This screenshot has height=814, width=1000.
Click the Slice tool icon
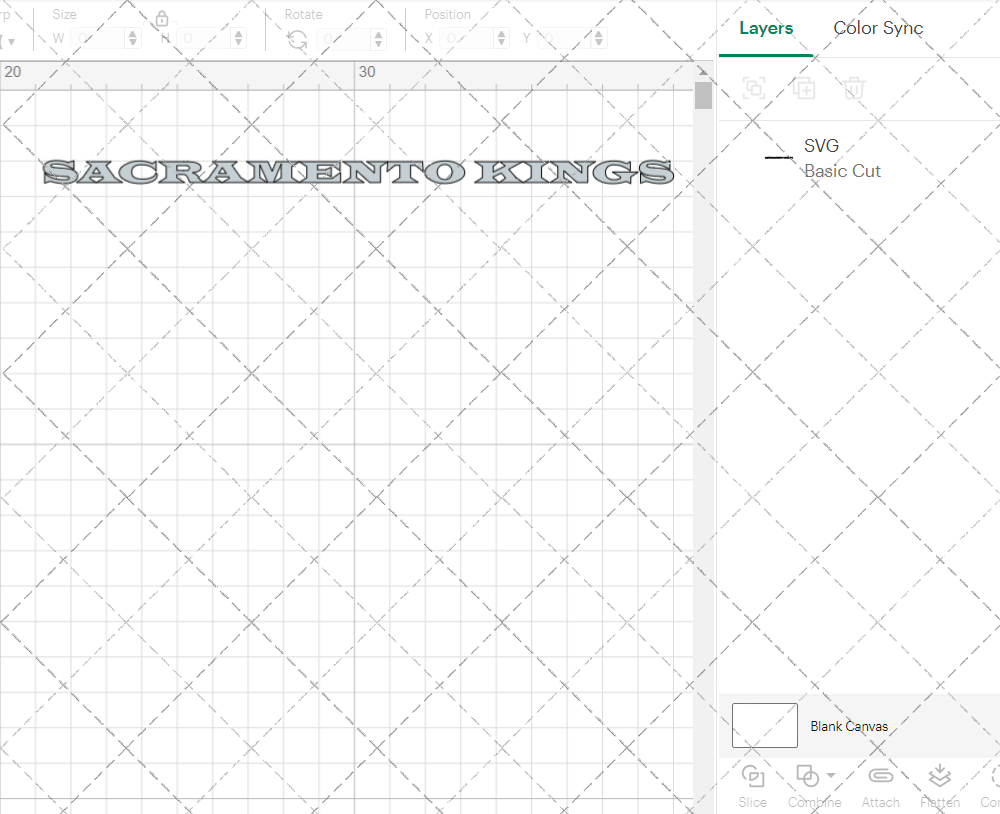tap(753, 776)
